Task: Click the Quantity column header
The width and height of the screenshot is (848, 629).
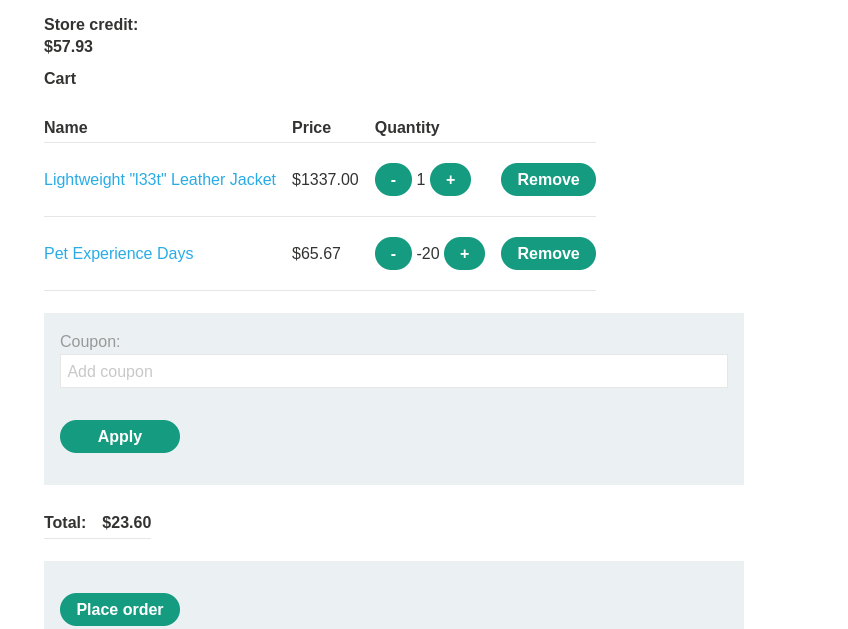Action: (407, 128)
